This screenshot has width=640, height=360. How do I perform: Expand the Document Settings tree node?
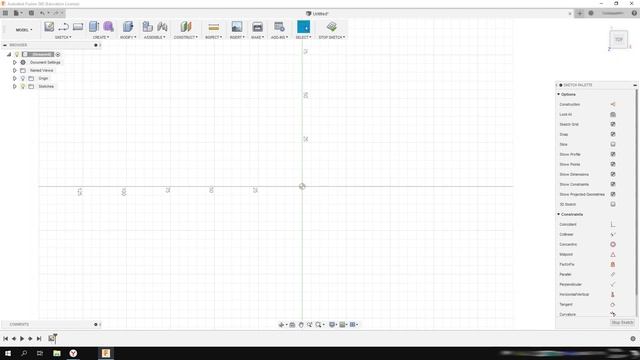point(15,62)
